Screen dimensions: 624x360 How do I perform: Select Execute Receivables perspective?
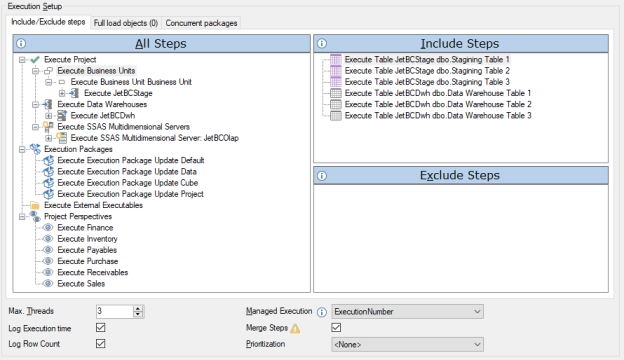(93, 272)
